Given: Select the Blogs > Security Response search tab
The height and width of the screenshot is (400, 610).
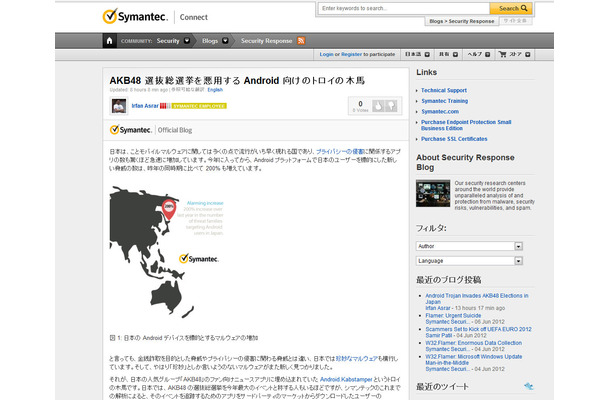Looking at the screenshot, I should click(461, 21).
